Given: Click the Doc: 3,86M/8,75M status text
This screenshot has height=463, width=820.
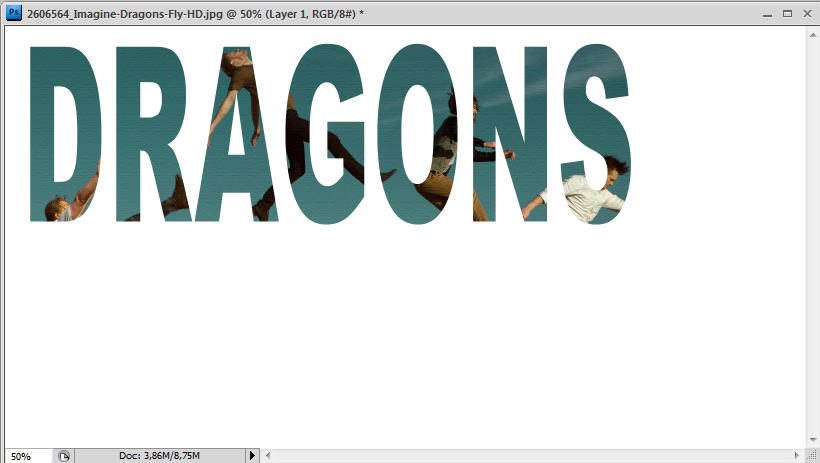Looking at the screenshot, I should 159,456.
